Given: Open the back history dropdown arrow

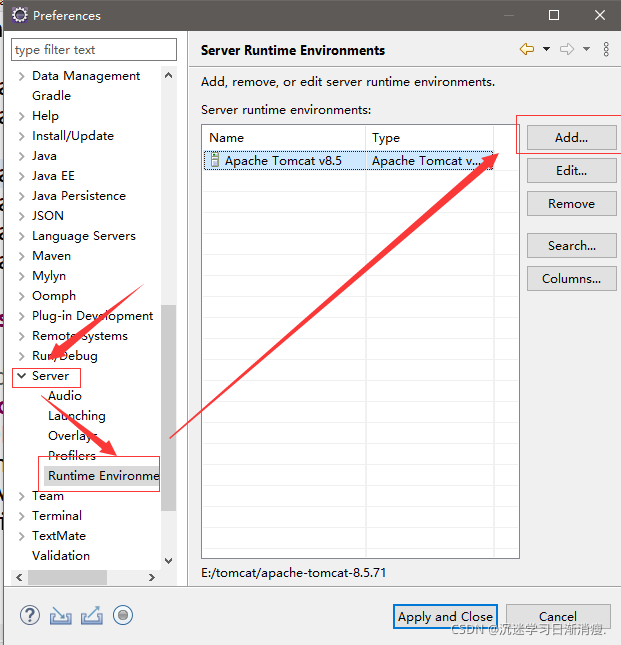Looking at the screenshot, I should [546, 49].
